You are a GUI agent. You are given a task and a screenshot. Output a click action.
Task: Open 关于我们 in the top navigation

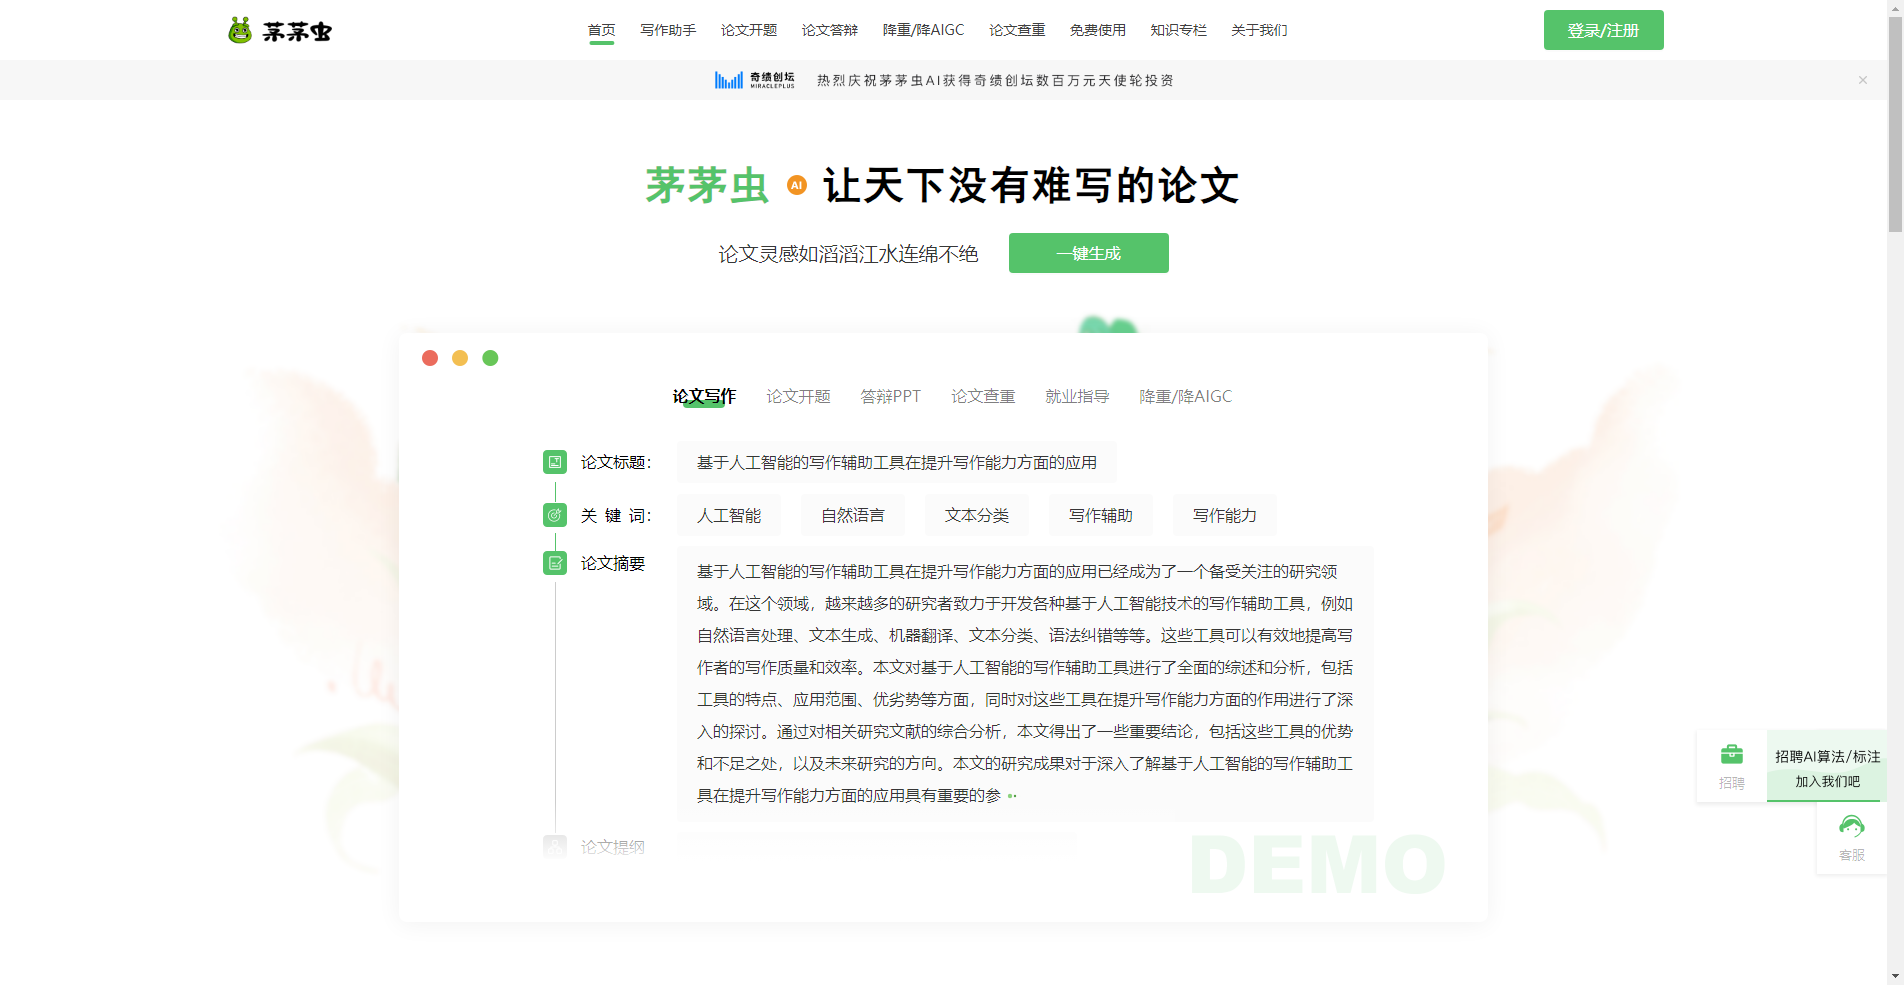tap(1259, 30)
